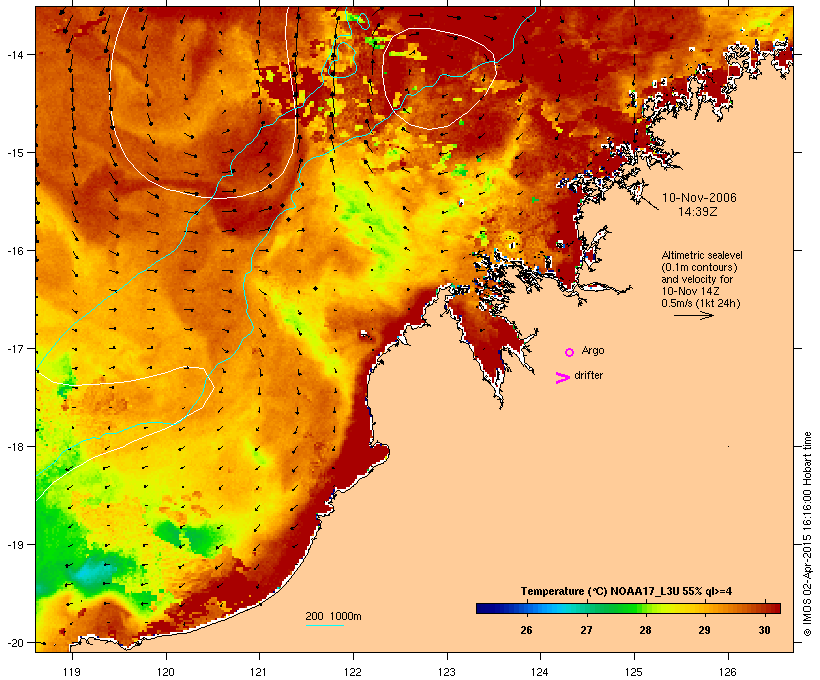The image size is (820, 680).
Task: Click the 125 longitude axis label
Action: (x=634, y=672)
